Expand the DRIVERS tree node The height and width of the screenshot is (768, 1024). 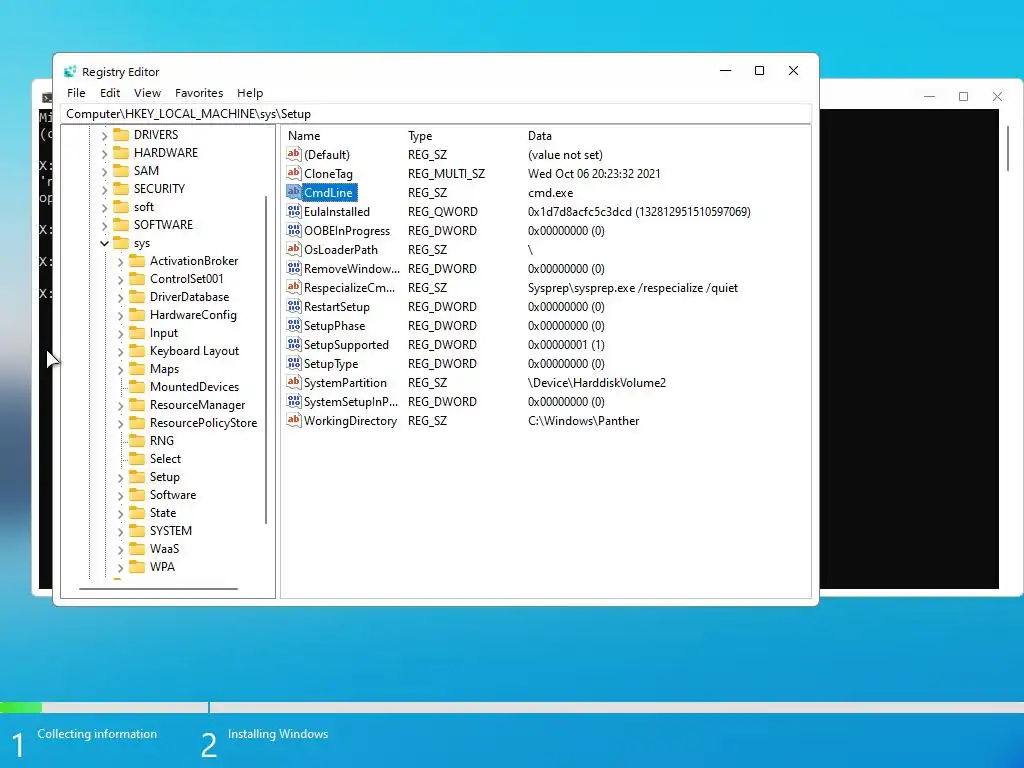tap(104, 135)
